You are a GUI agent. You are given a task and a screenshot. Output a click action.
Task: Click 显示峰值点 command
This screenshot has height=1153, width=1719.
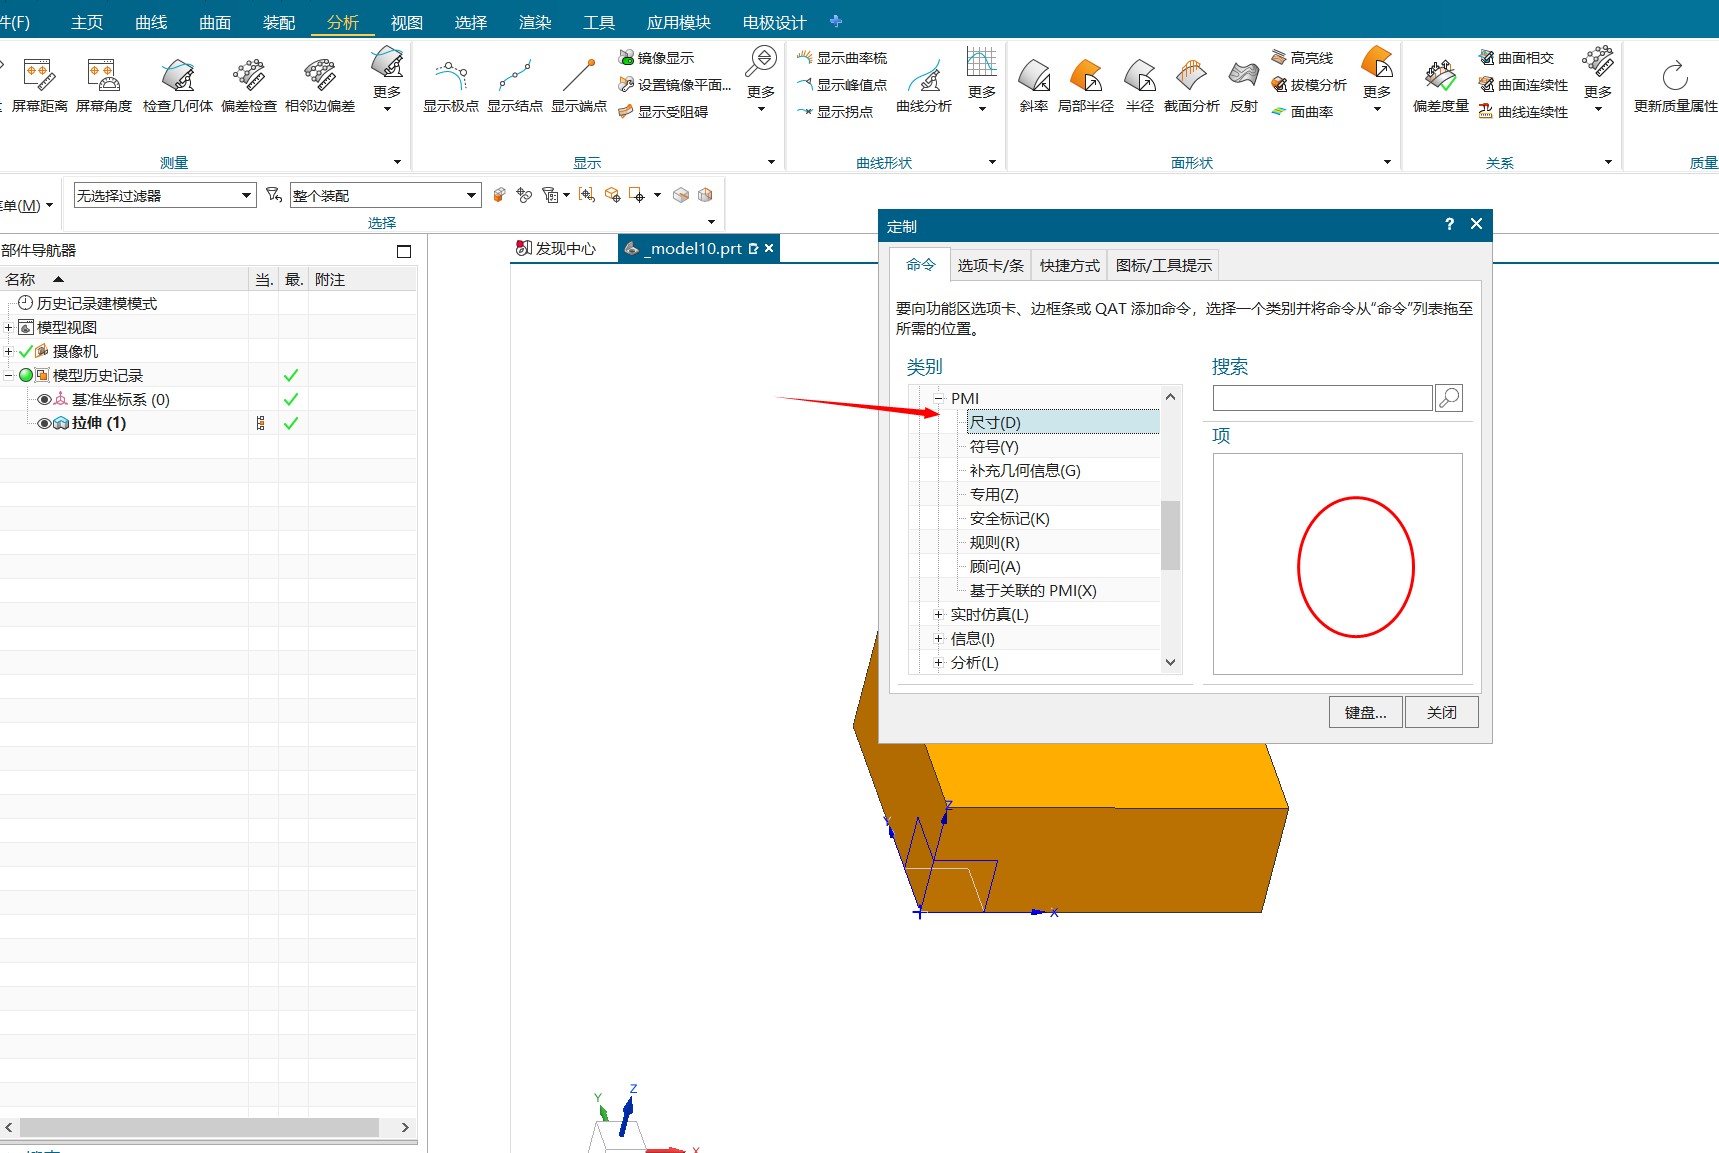point(842,85)
